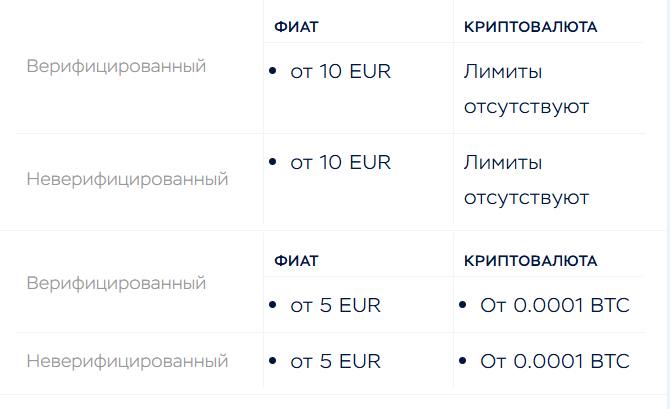Click КРИПТОВАЛЮТА header above Лимиты отсутствуют

point(530,27)
